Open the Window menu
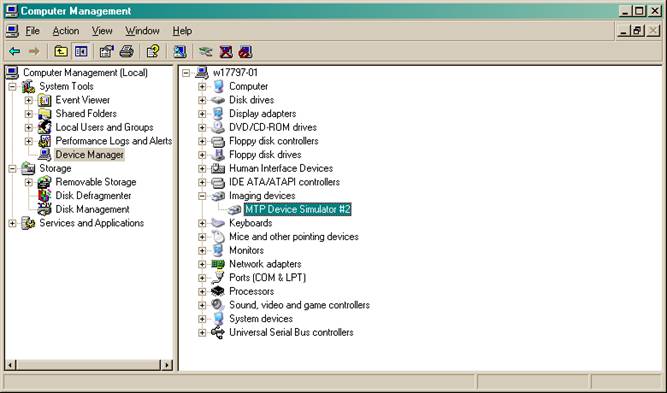This screenshot has height=393, width=667. pos(142,31)
